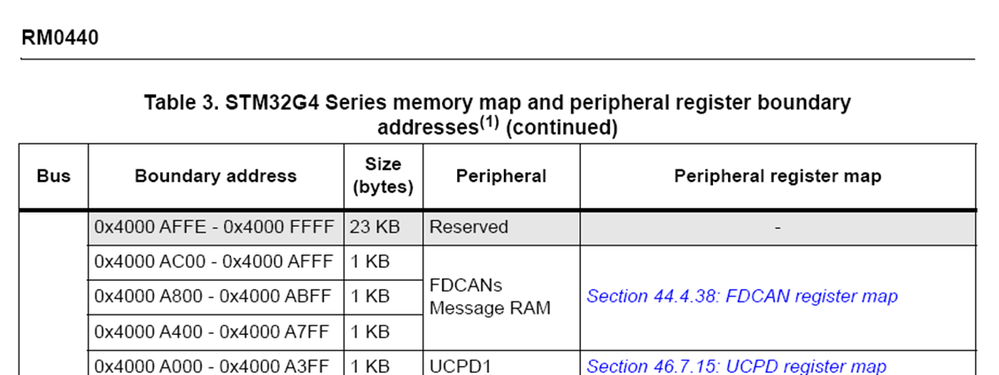Screen dimensions: 999x375
Task: Open the Section 44.4.38 FDCAN register map link
Action: tap(742, 296)
